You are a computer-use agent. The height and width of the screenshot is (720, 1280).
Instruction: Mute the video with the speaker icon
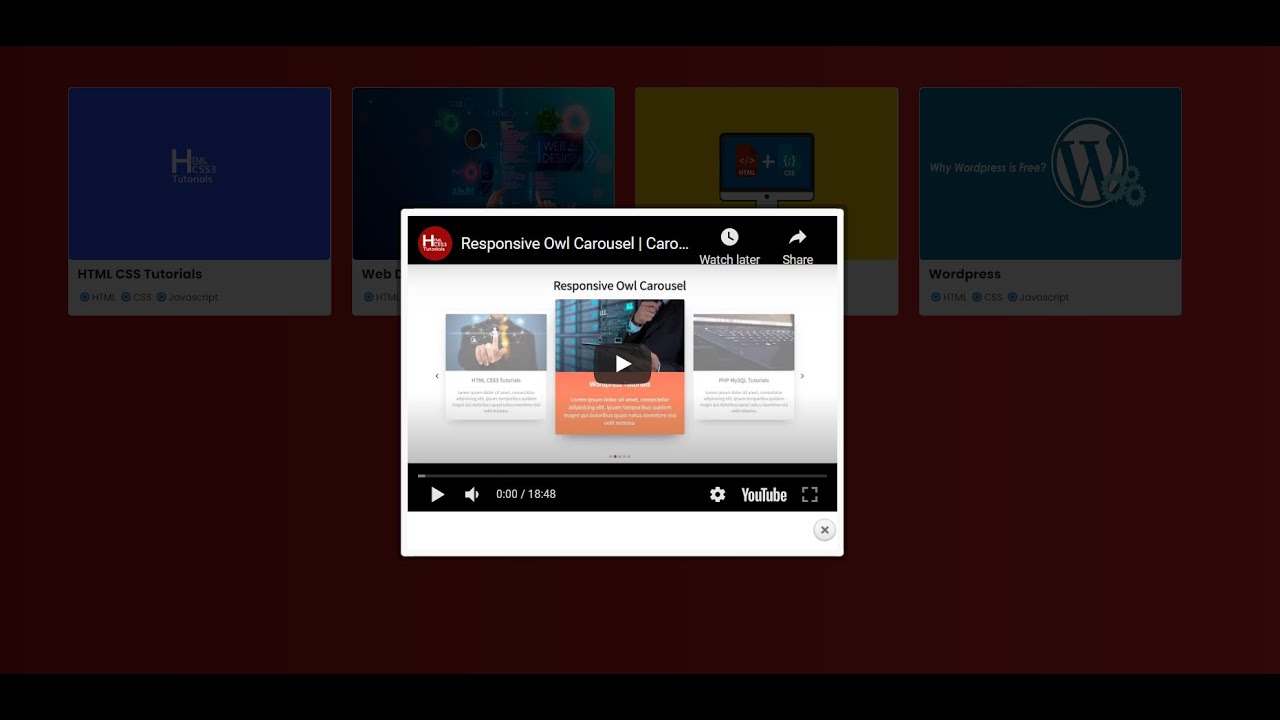(472, 494)
